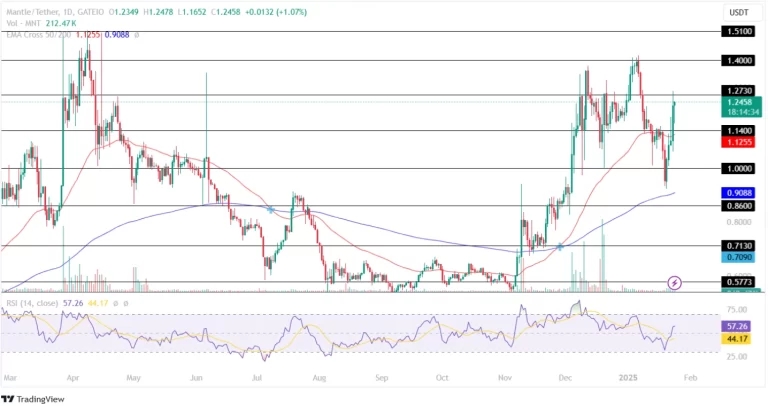Click the purple RSI value label 57.26 on the axis
The width and height of the screenshot is (768, 406).
coord(736,326)
